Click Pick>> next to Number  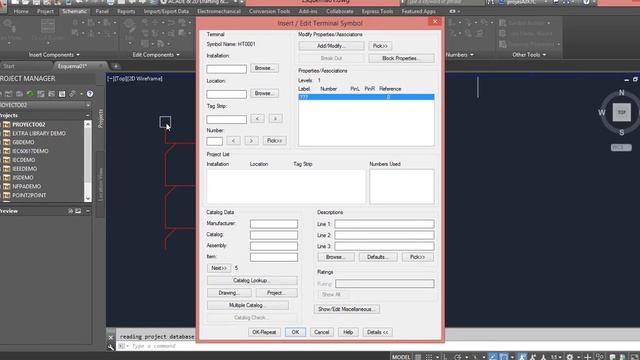[x=274, y=140]
